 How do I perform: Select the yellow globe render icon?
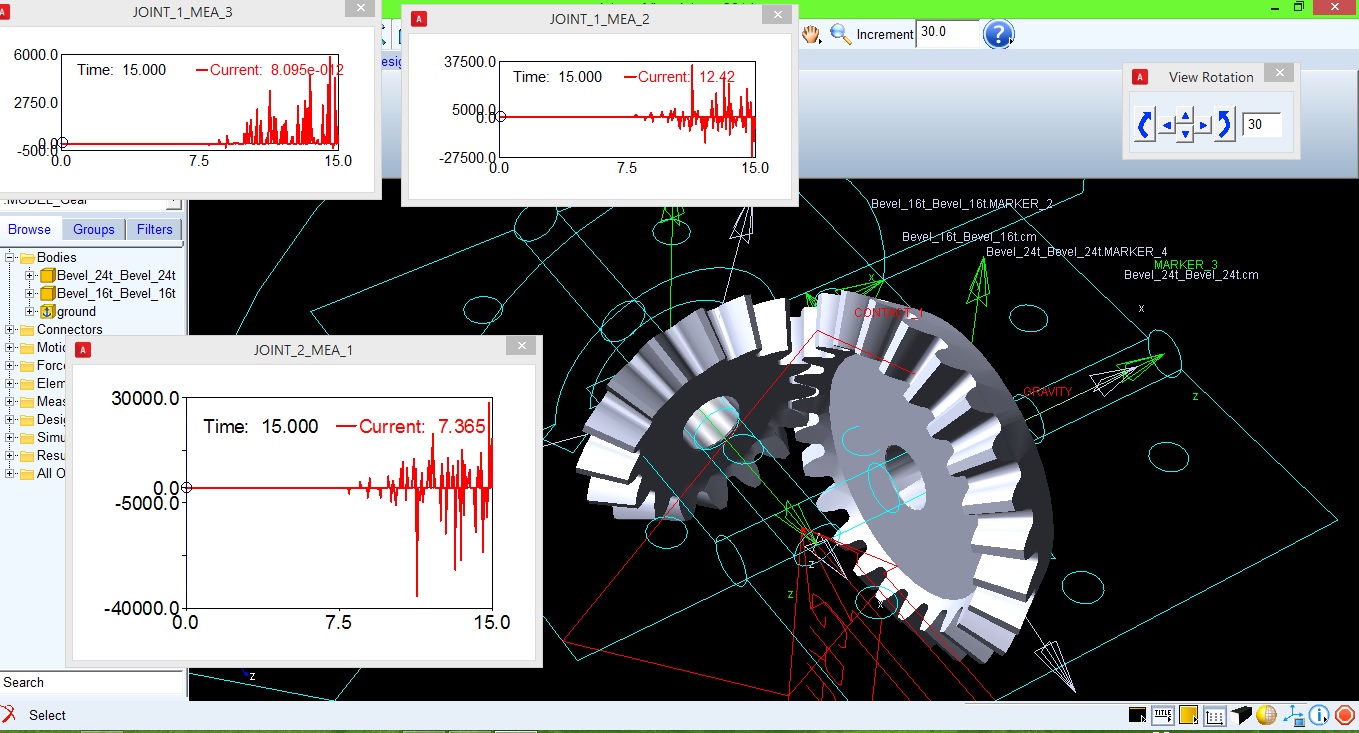tap(1266, 715)
